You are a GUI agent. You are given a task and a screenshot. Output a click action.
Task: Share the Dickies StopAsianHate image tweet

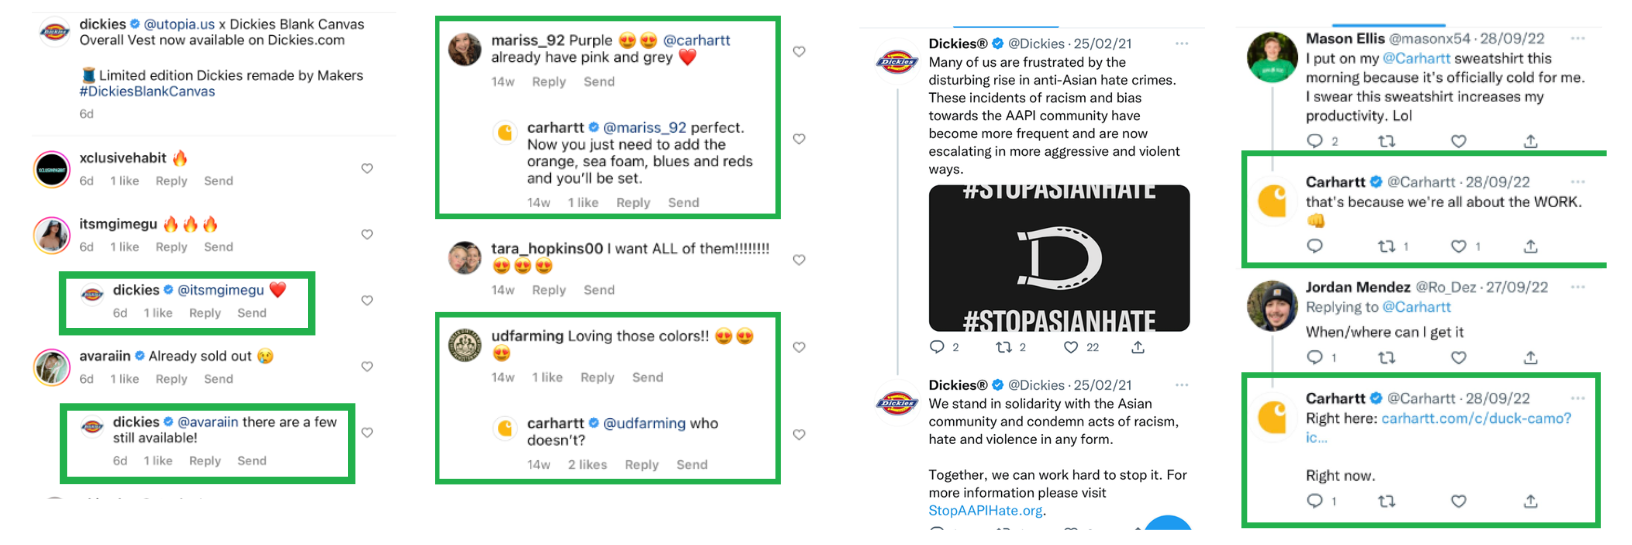pos(1138,347)
